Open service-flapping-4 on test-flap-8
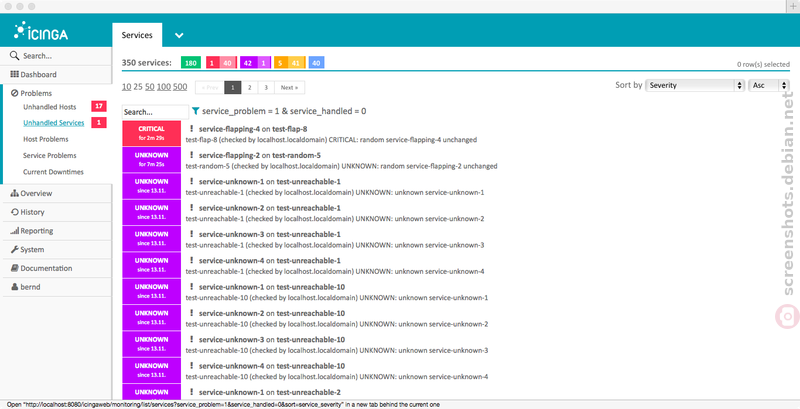 click(253, 129)
